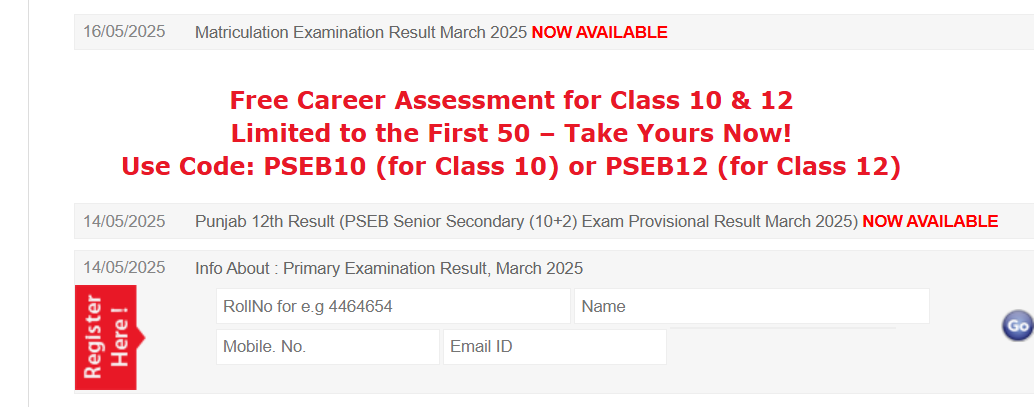Click the date beside Primary Examination info

coord(124,268)
